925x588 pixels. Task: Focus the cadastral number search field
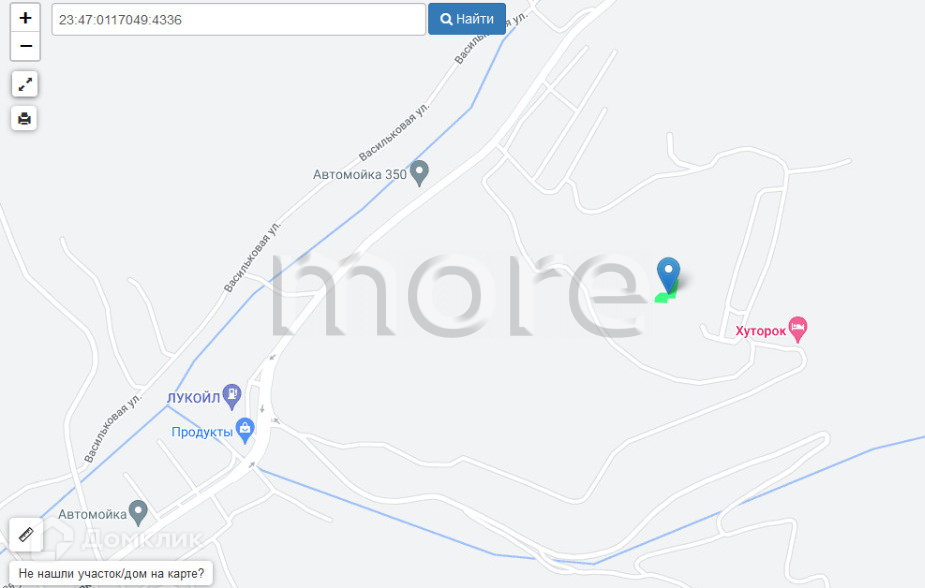238,19
